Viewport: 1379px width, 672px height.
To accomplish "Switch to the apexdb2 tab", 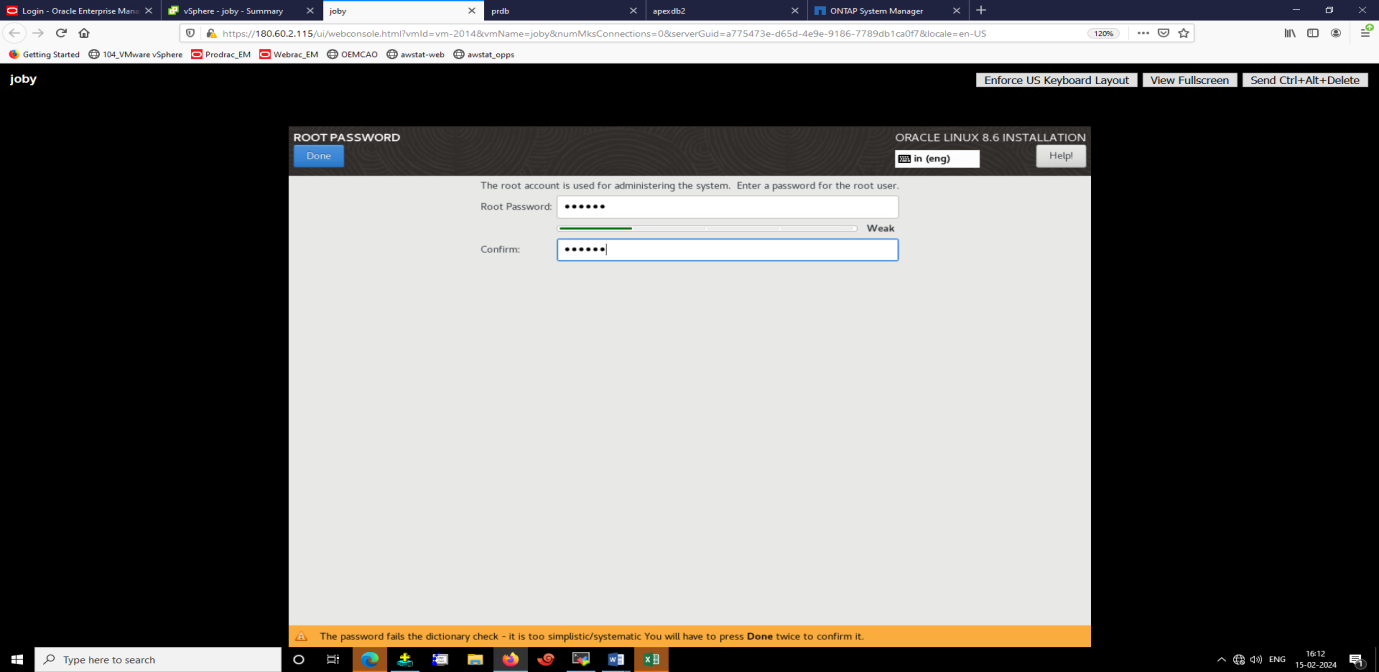I will point(724,10).
